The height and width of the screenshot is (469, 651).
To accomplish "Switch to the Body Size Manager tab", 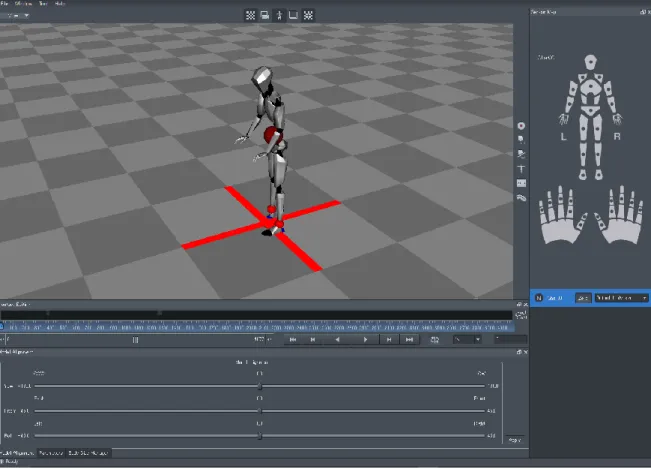I will pyautogui.click(x=88, y=453).
